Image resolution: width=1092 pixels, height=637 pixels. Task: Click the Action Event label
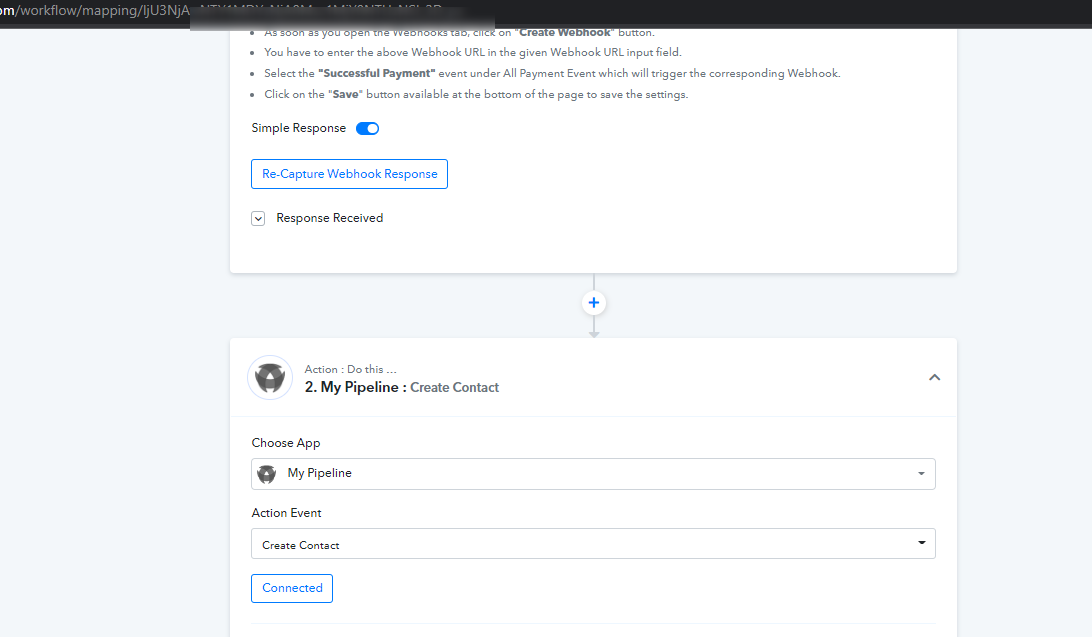click(286, 512)
